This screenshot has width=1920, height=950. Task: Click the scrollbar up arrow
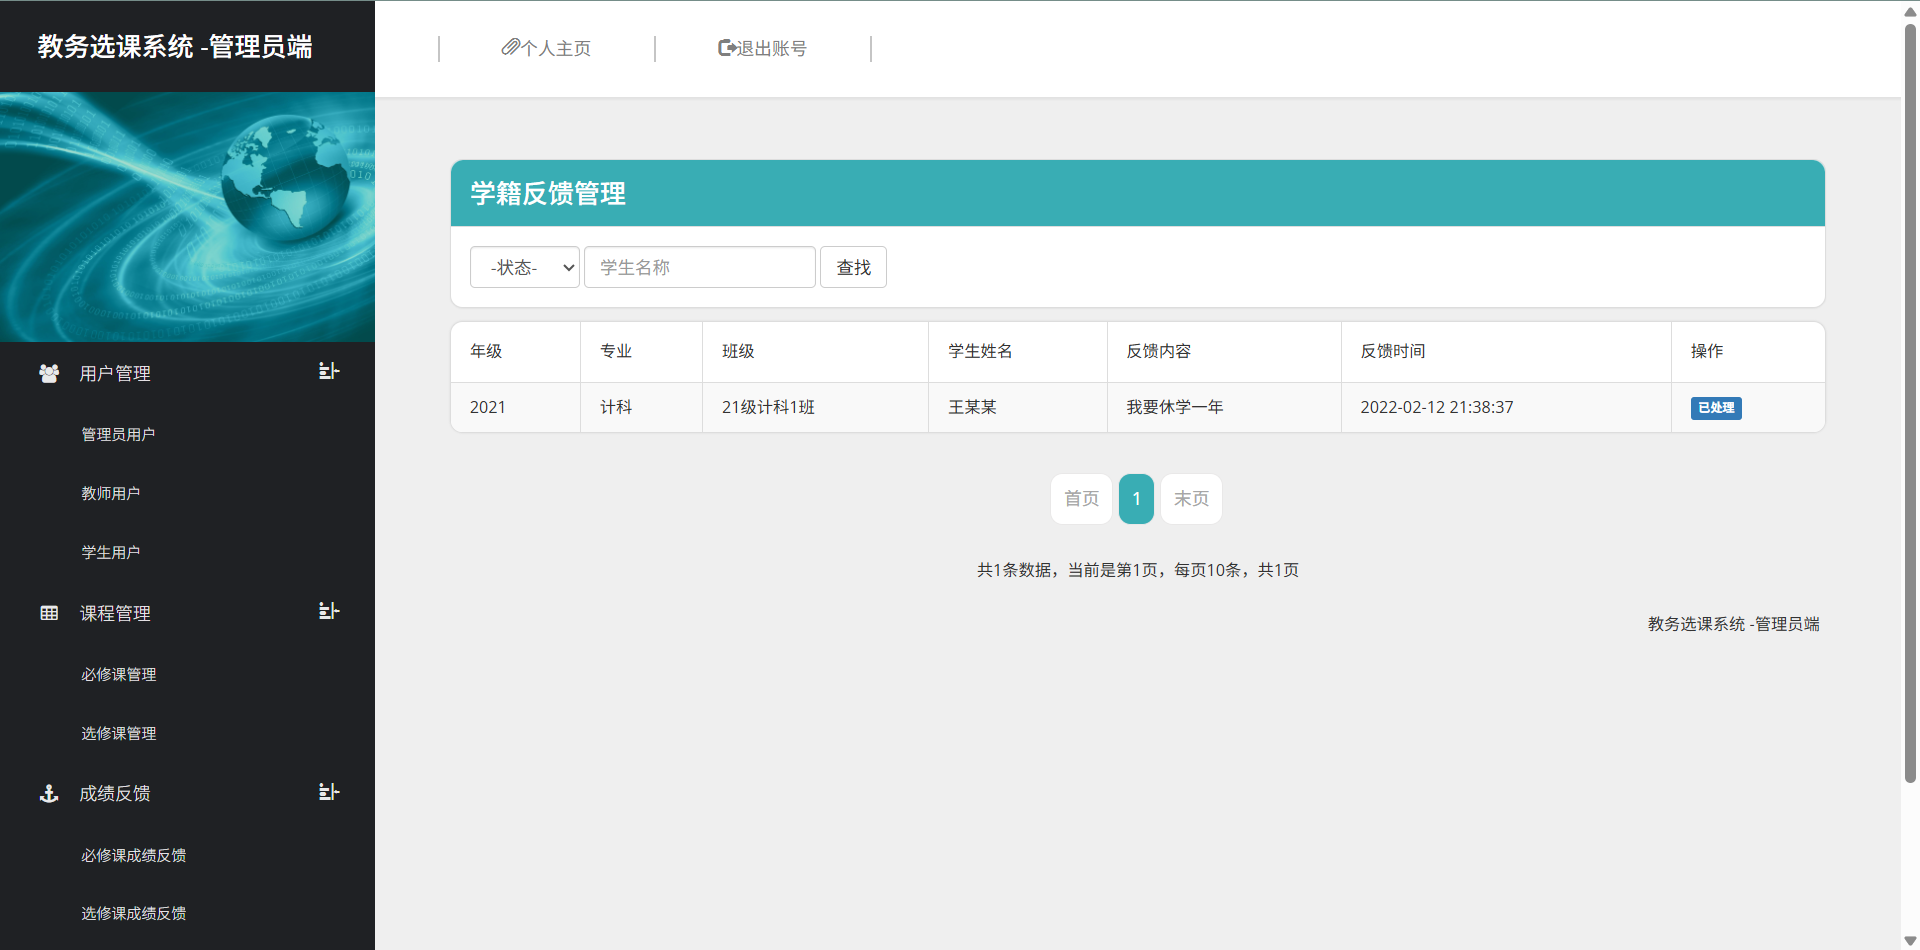coord(1910,11)
